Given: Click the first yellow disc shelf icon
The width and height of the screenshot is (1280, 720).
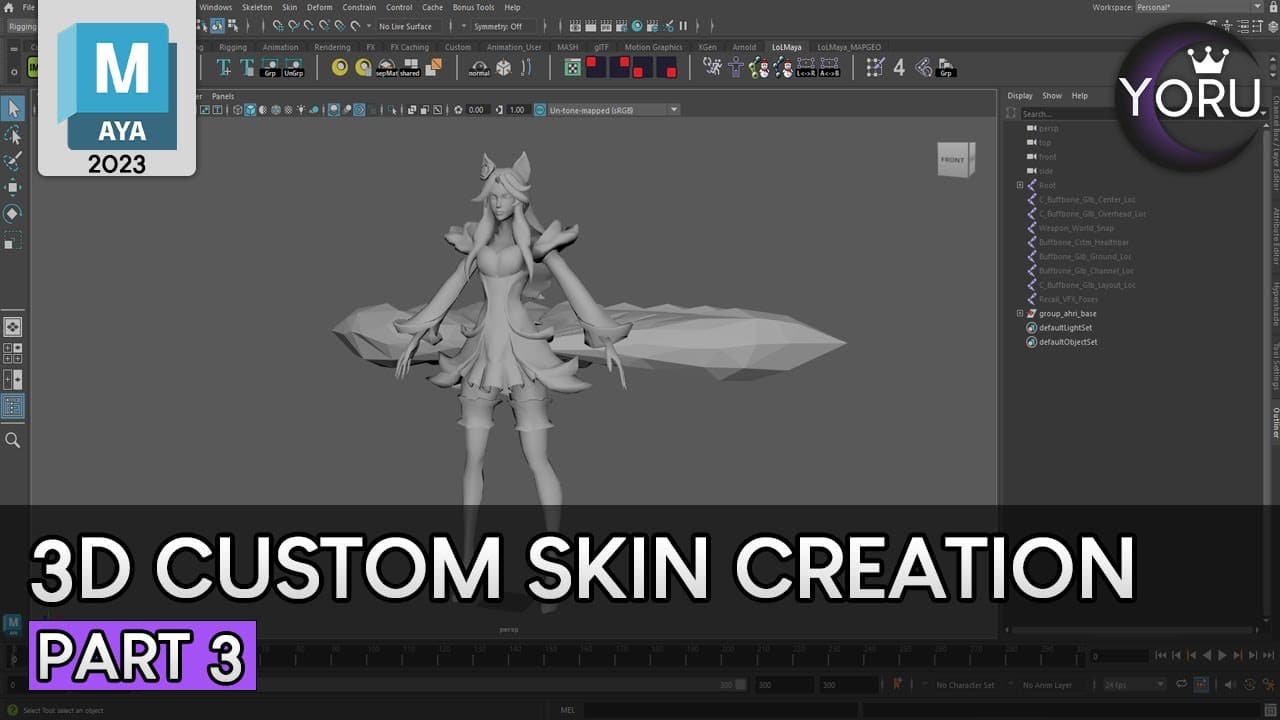Looking at the screenshot, I should tap(340, 67).
